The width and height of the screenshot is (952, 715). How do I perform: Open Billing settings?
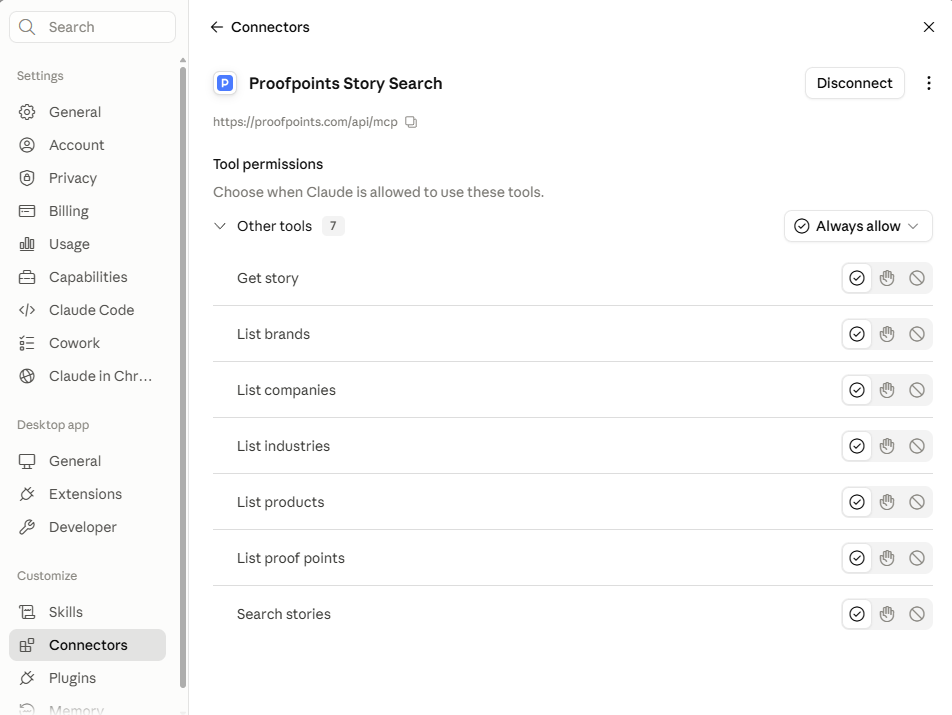(x=87, y=211)
